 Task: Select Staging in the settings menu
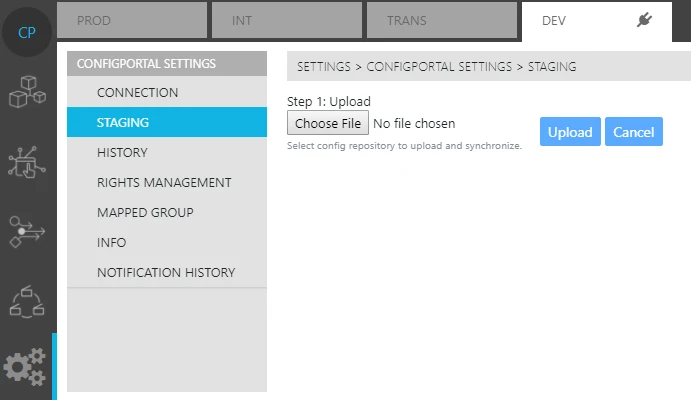(x=123, y=123)
